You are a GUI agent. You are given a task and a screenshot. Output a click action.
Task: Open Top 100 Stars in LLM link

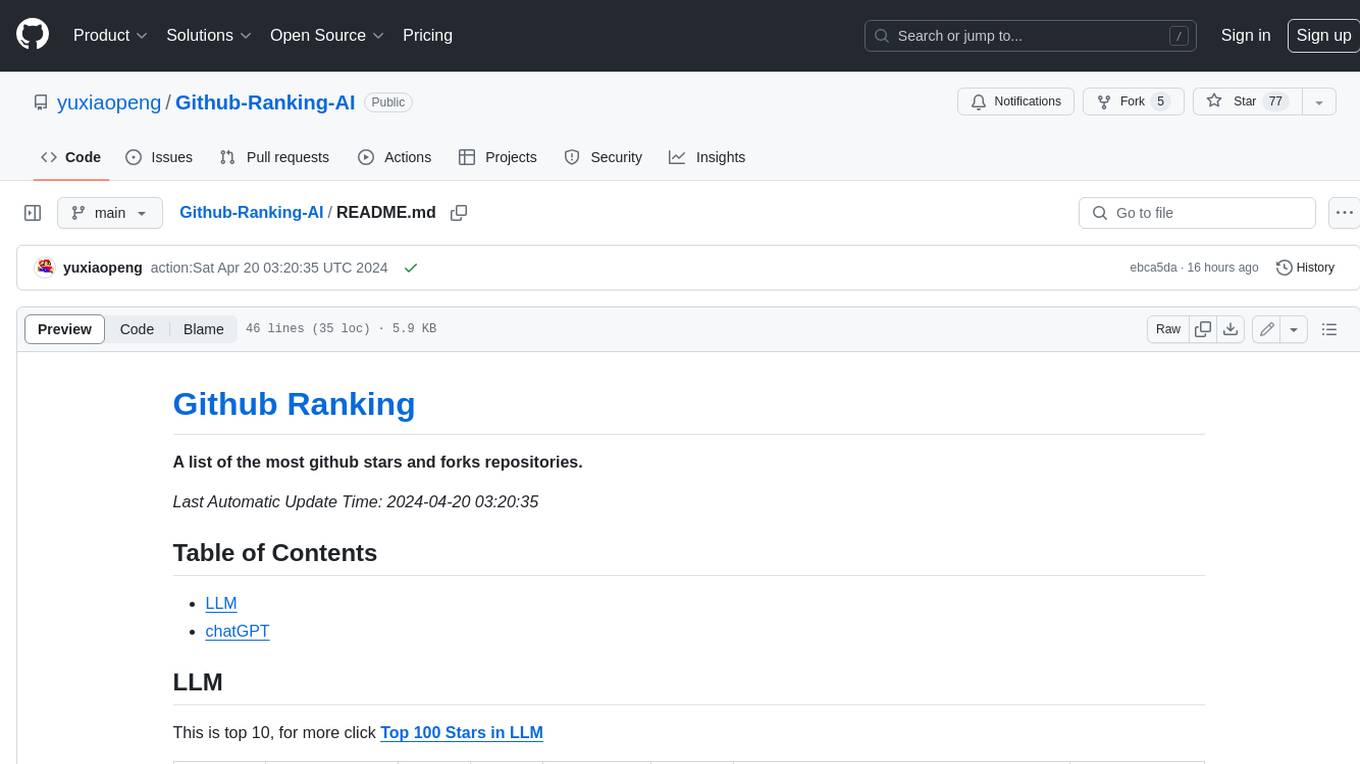[x=461, y=732]
